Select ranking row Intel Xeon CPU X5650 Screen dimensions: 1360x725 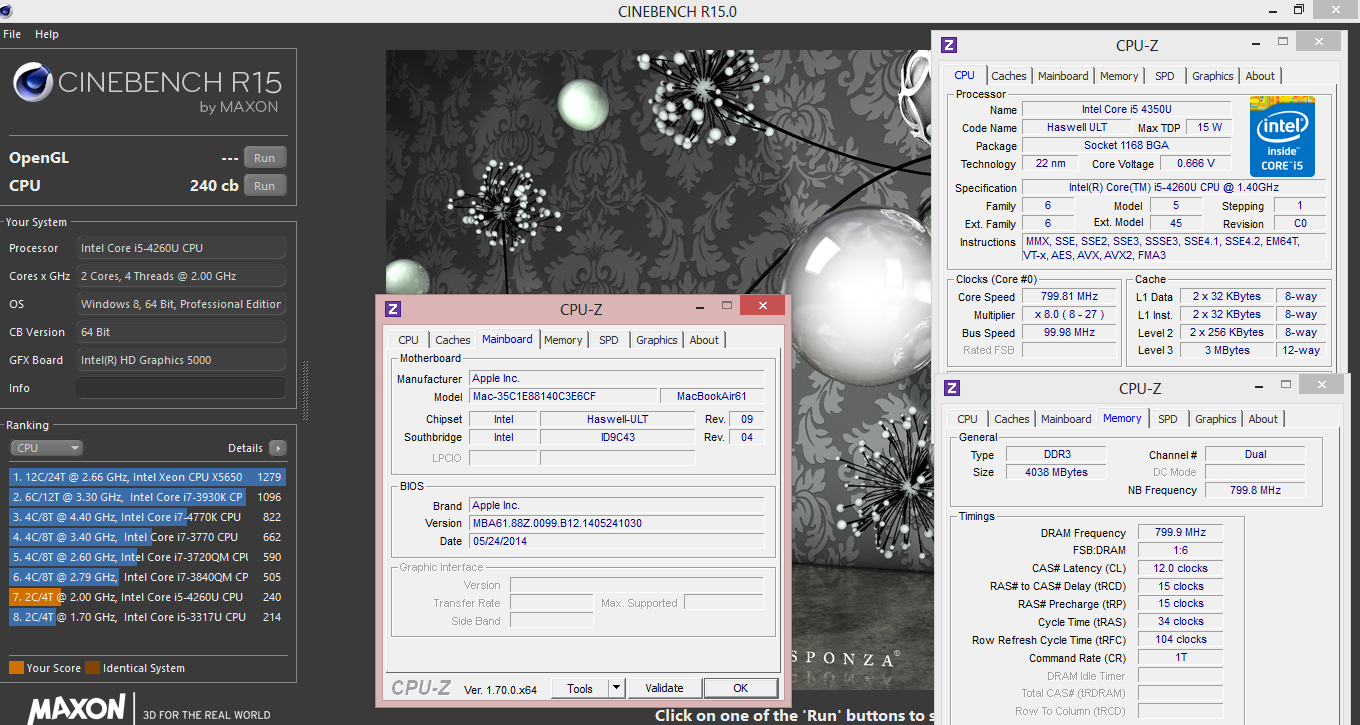tap(148, 477)
